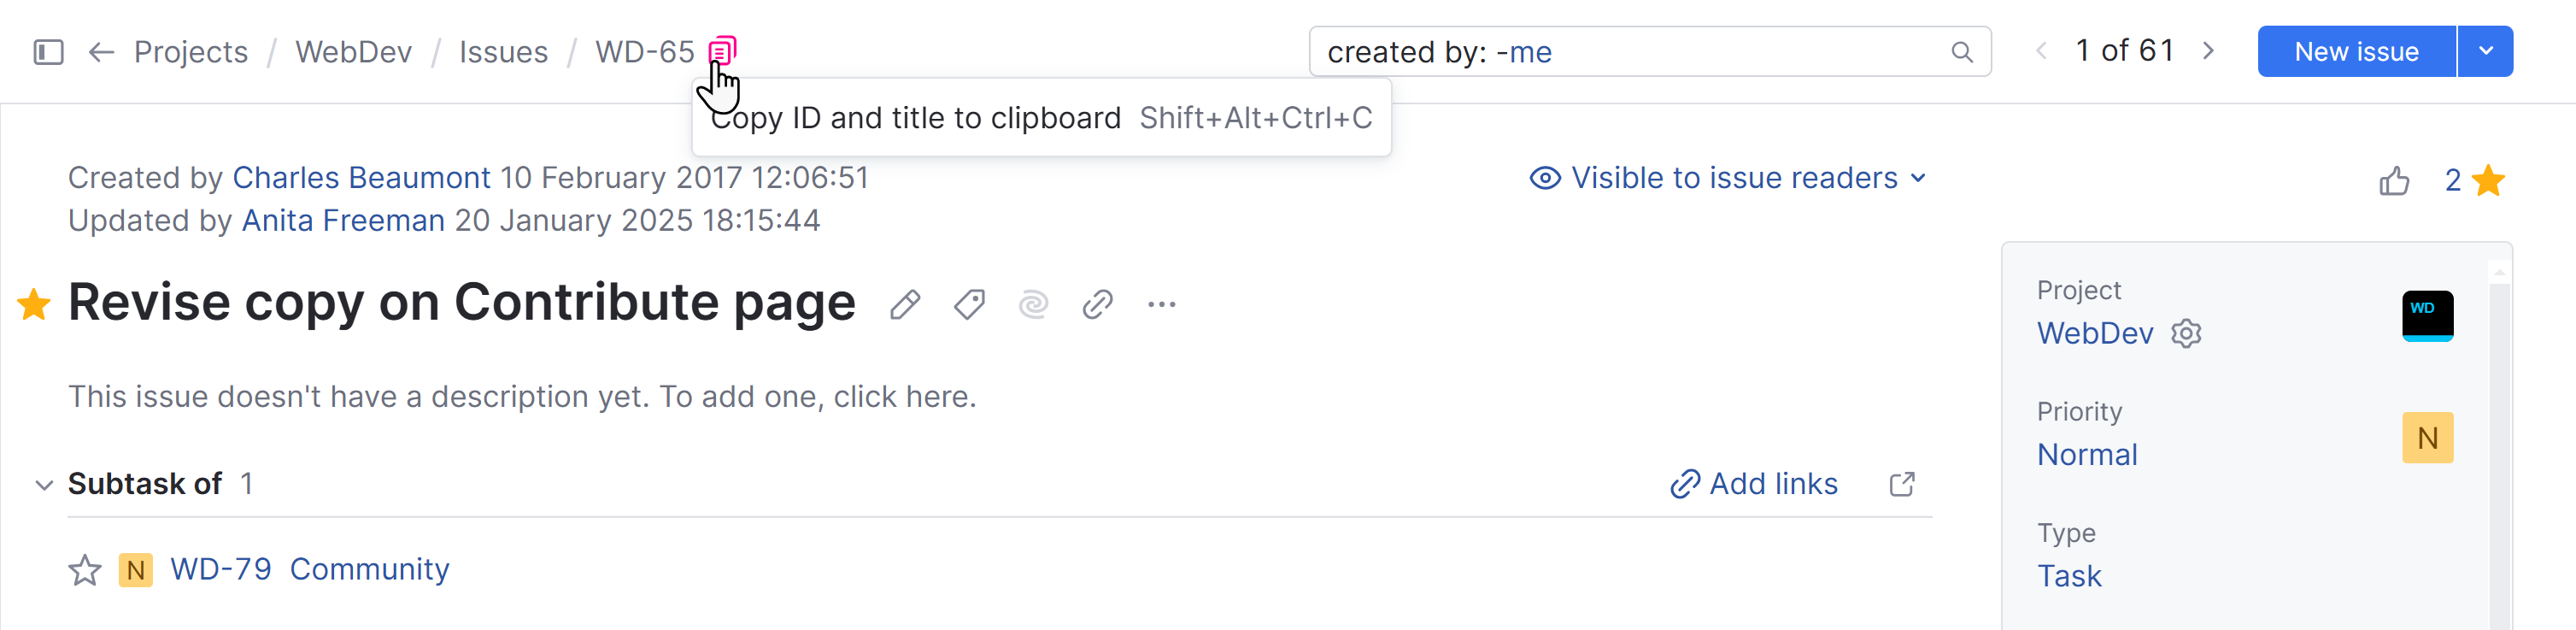Open WebDev project settings gear

[2187, 333]
